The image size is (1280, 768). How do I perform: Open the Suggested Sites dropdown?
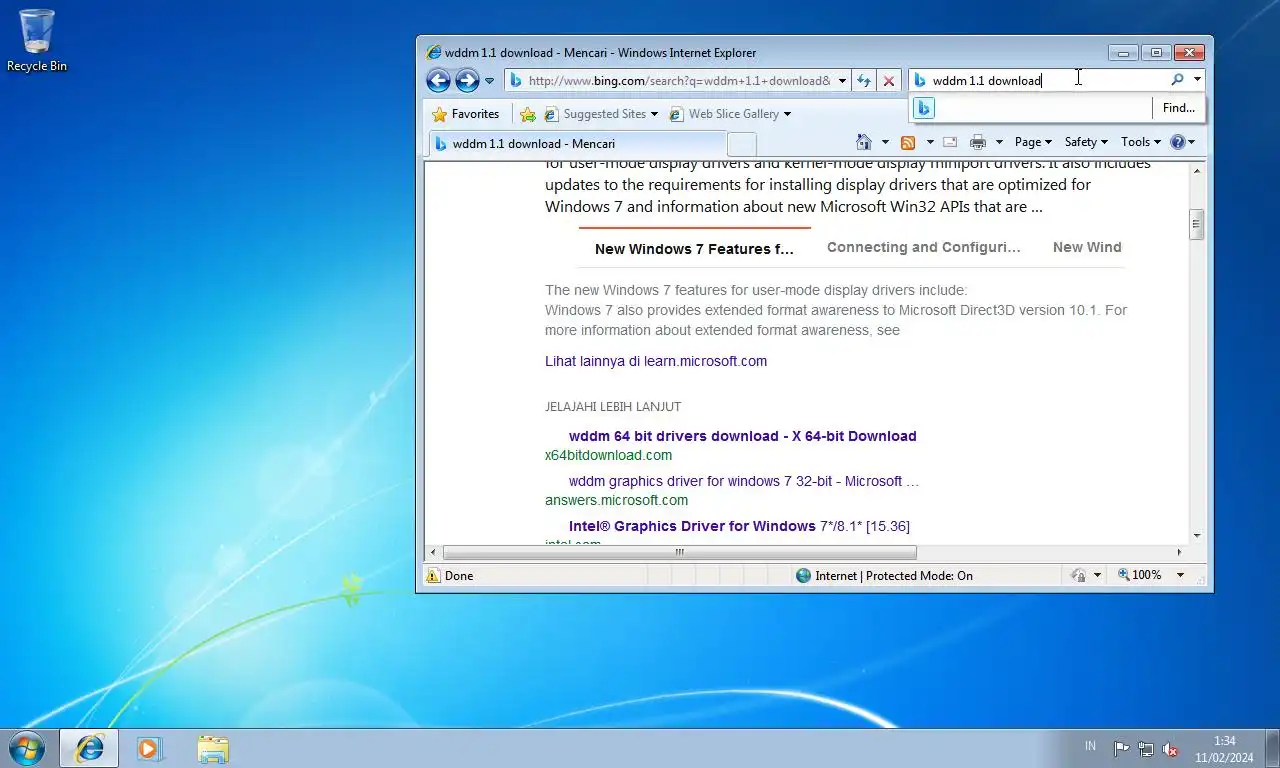pyautogui.click(x=601, y=114)
